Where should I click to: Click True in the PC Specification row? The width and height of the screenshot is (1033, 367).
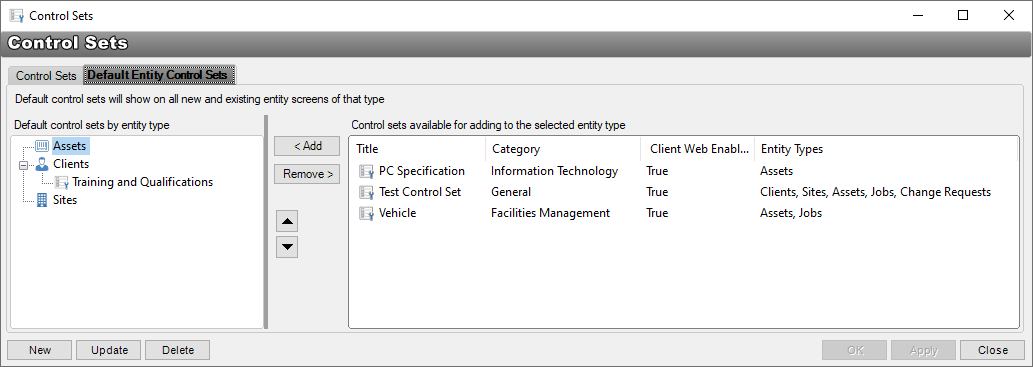(x=657, y=171)
